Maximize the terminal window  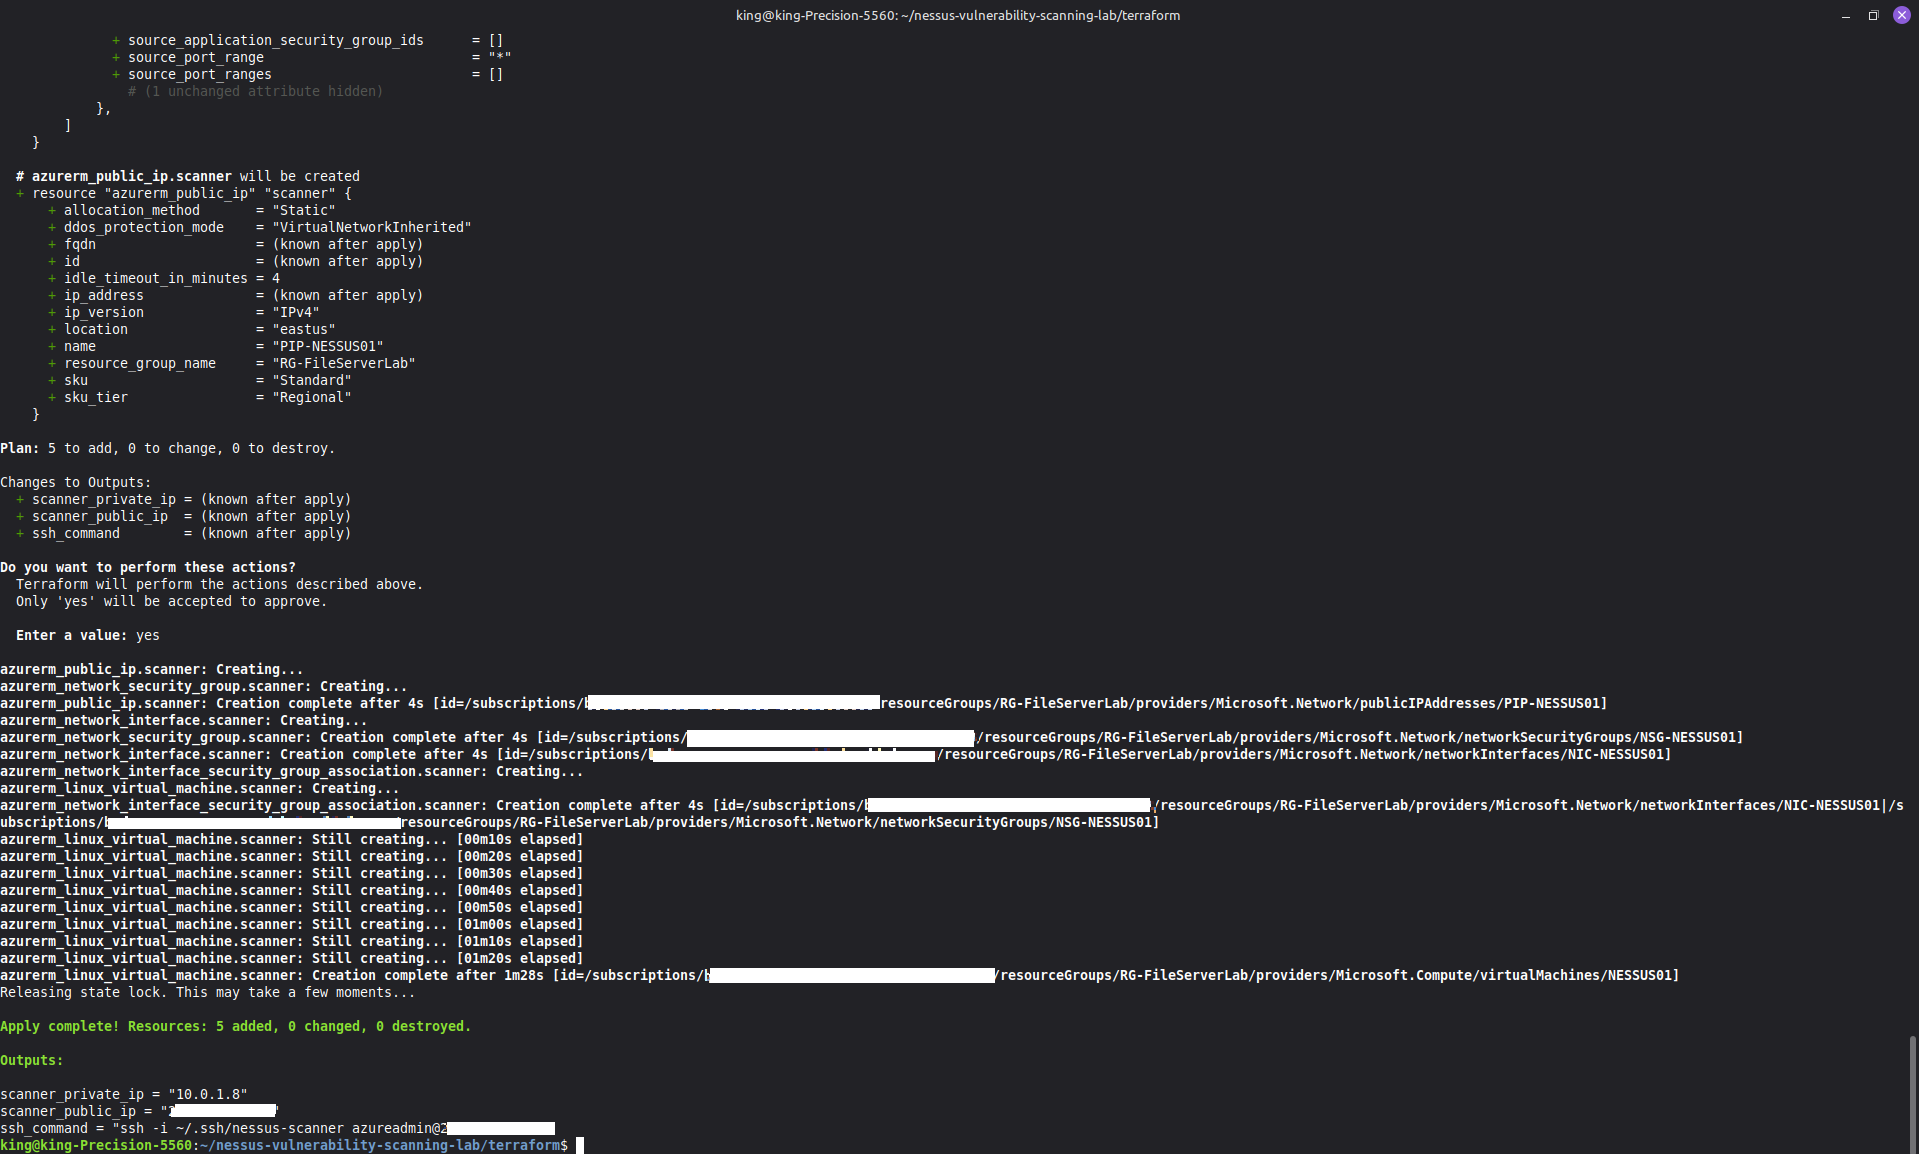[x=1873, y=15]
